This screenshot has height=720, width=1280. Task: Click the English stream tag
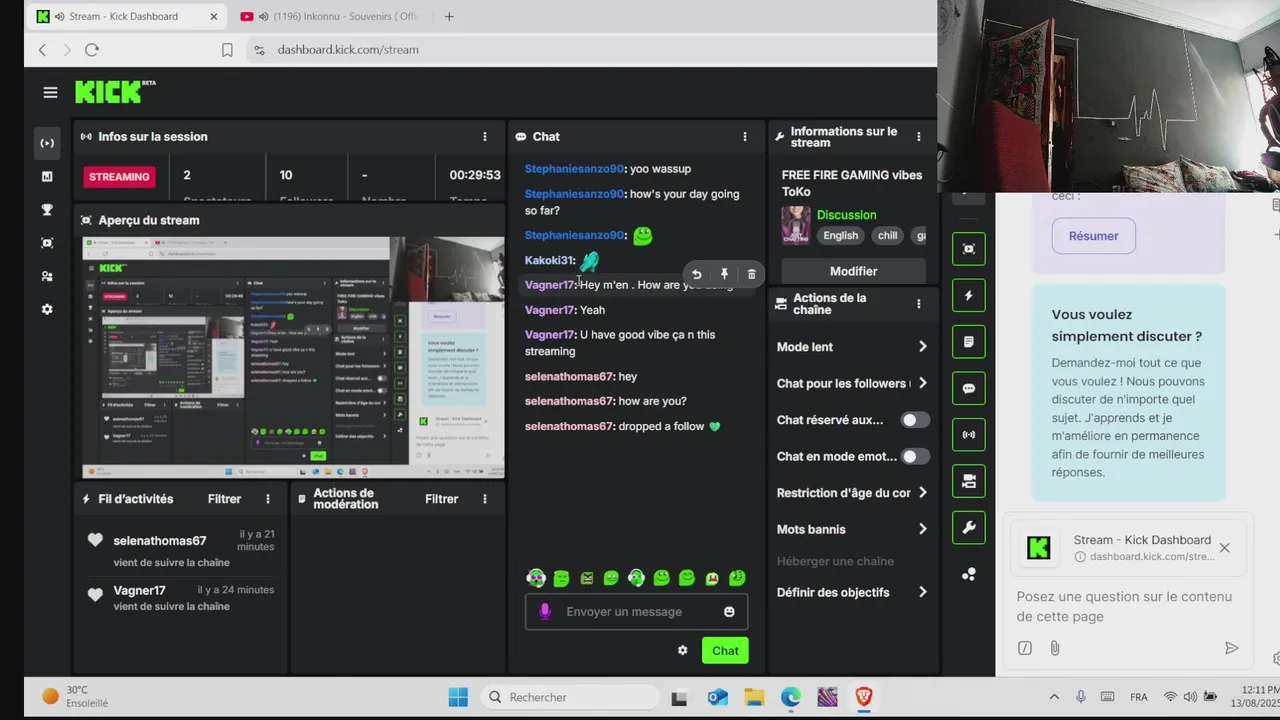point(840,236)
